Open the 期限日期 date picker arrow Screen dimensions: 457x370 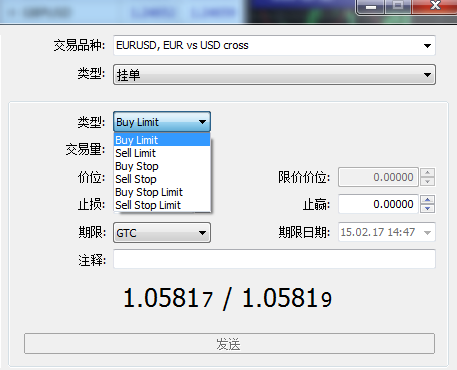point(427,232)
